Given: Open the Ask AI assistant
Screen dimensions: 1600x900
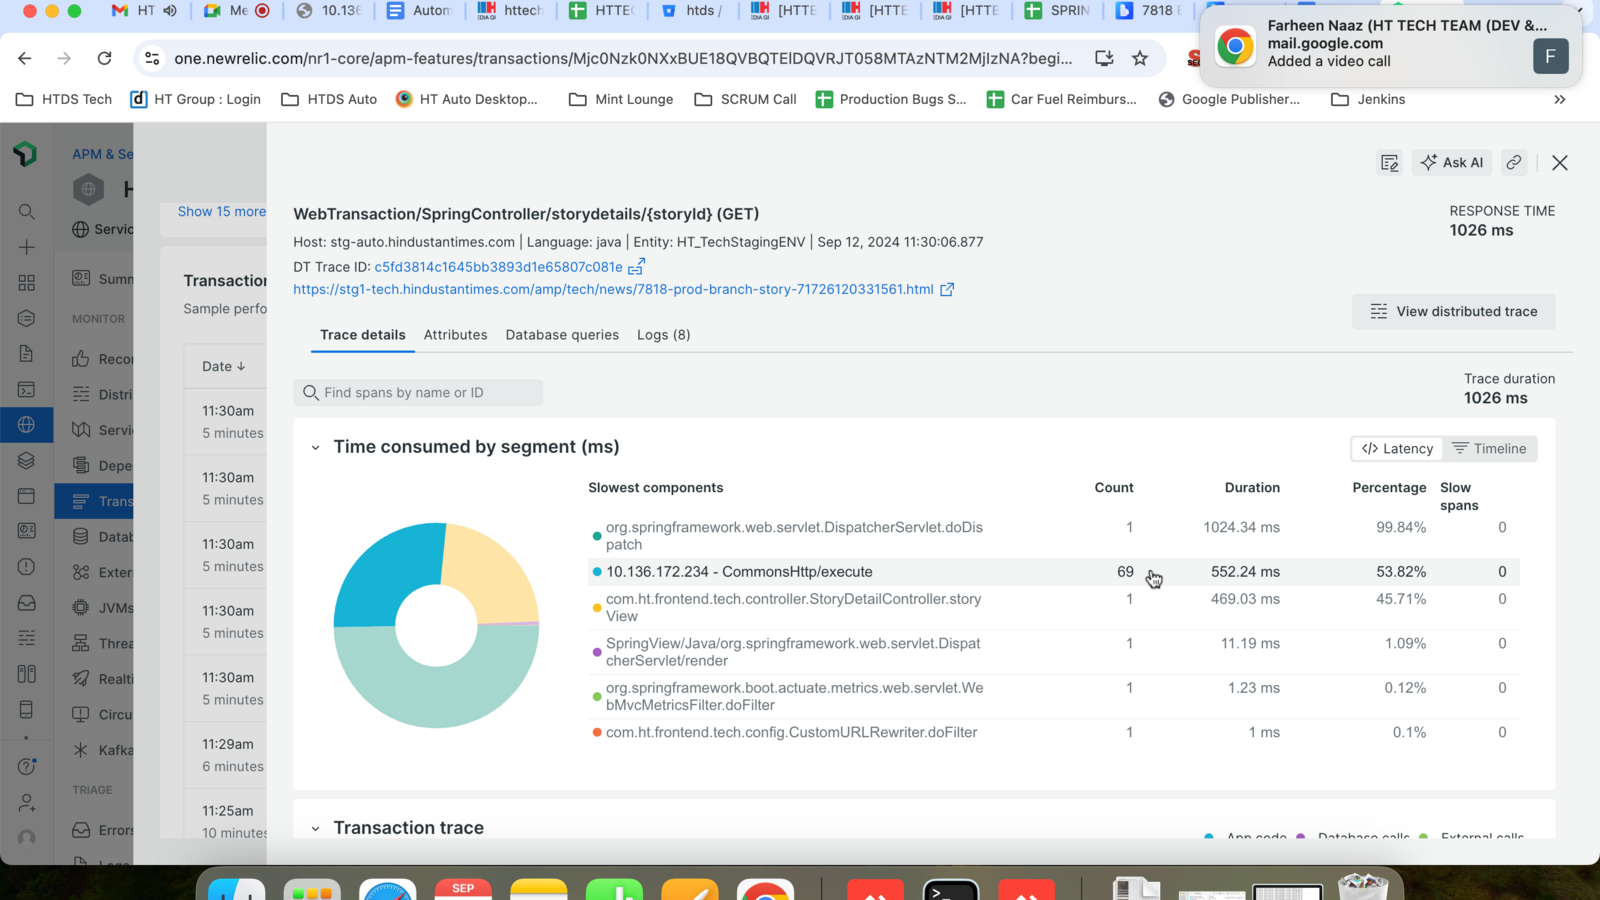Looking at the screenshot, I should tap(1452, 163).
